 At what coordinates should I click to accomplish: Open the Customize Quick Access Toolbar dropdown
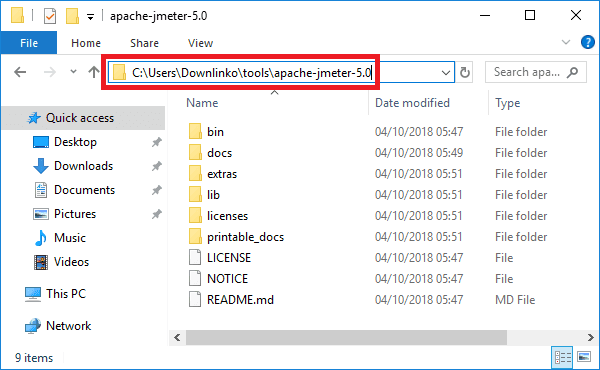point(90,17)
